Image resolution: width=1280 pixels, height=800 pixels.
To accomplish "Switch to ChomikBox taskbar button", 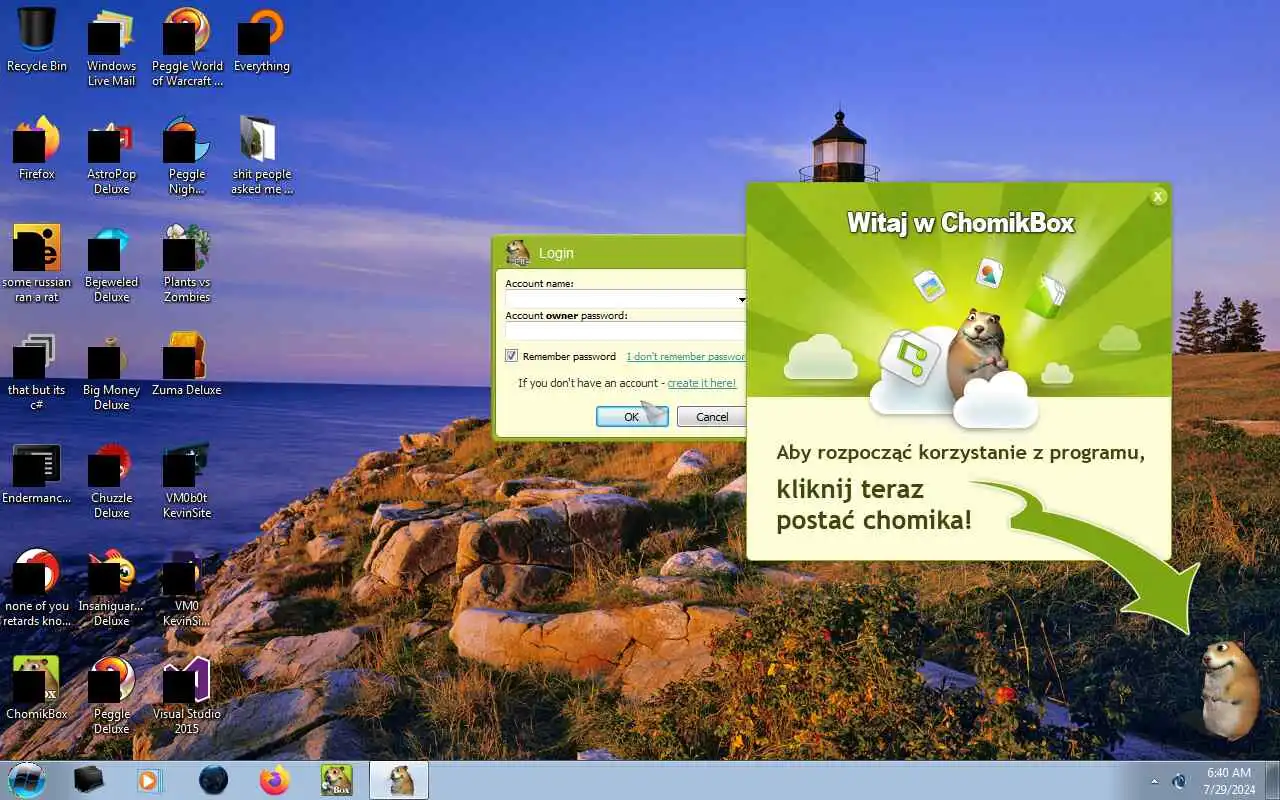I will point(336,780).
